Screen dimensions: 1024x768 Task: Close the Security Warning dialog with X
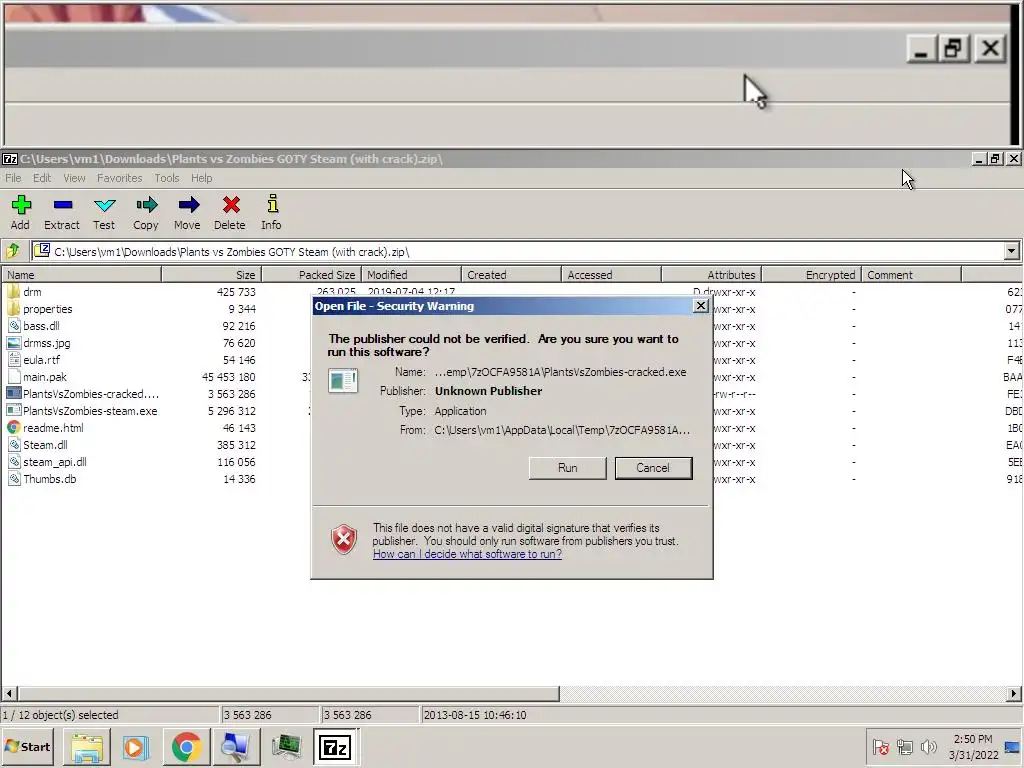click(701, 306)
